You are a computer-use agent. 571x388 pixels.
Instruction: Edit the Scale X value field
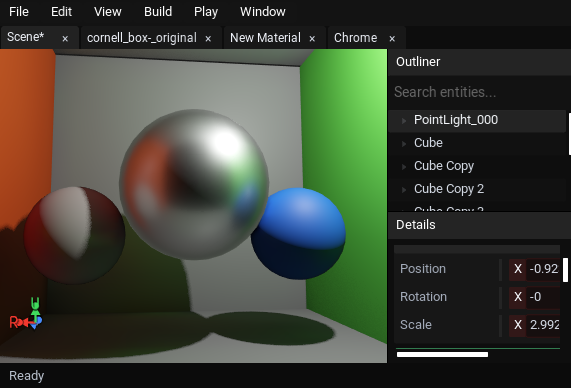pyautogui.click(x=543, y=325)
